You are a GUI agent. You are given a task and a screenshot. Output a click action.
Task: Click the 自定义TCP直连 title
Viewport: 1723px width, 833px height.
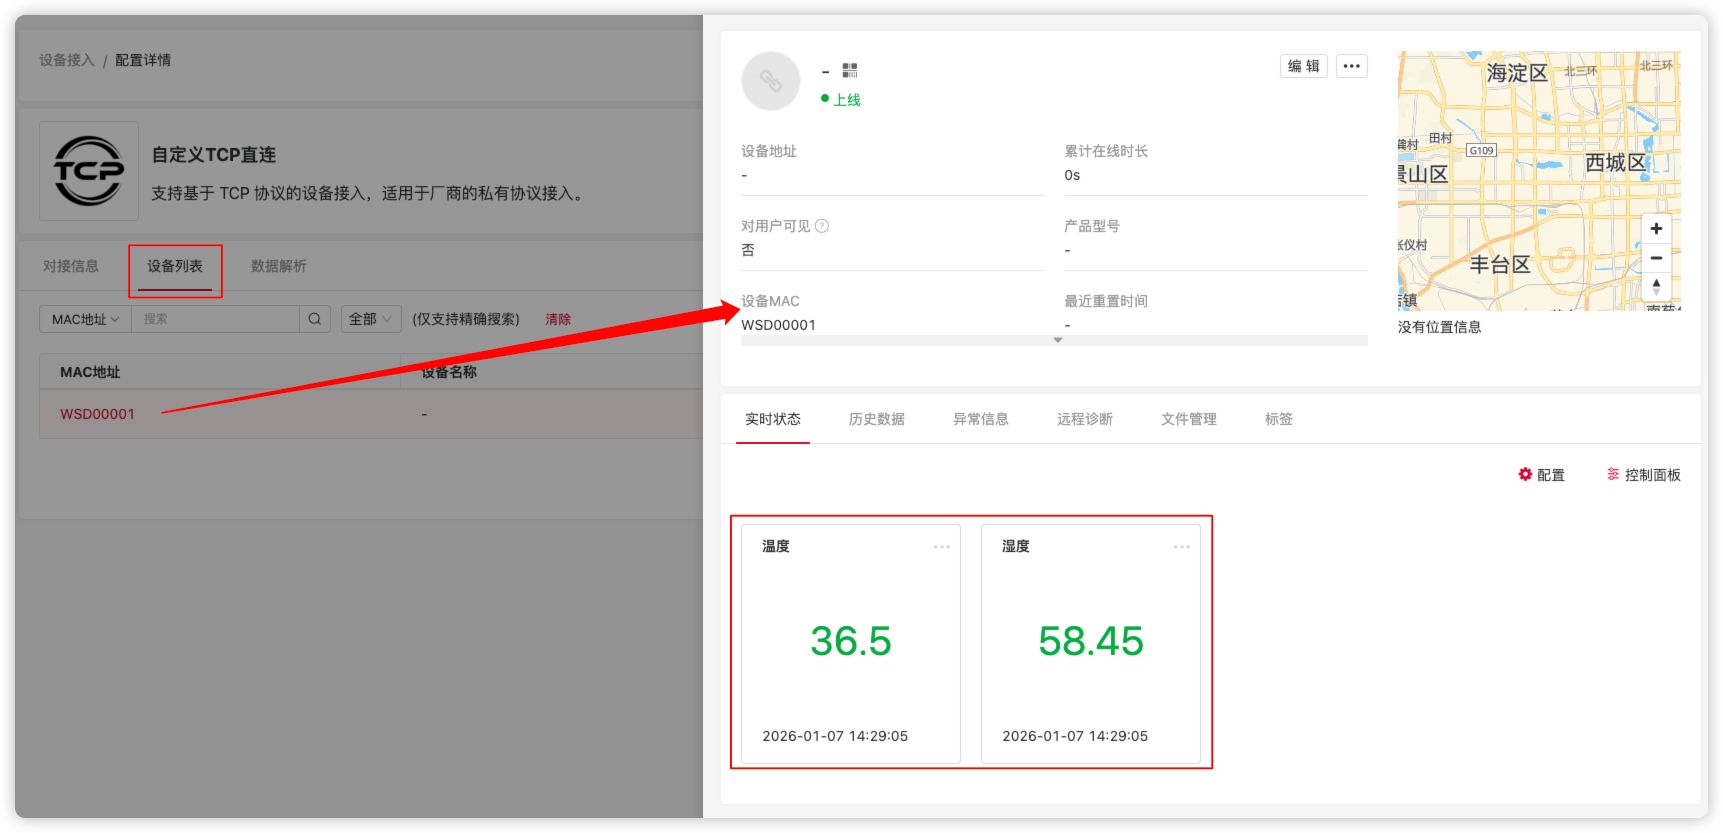[x=214, y=155]
